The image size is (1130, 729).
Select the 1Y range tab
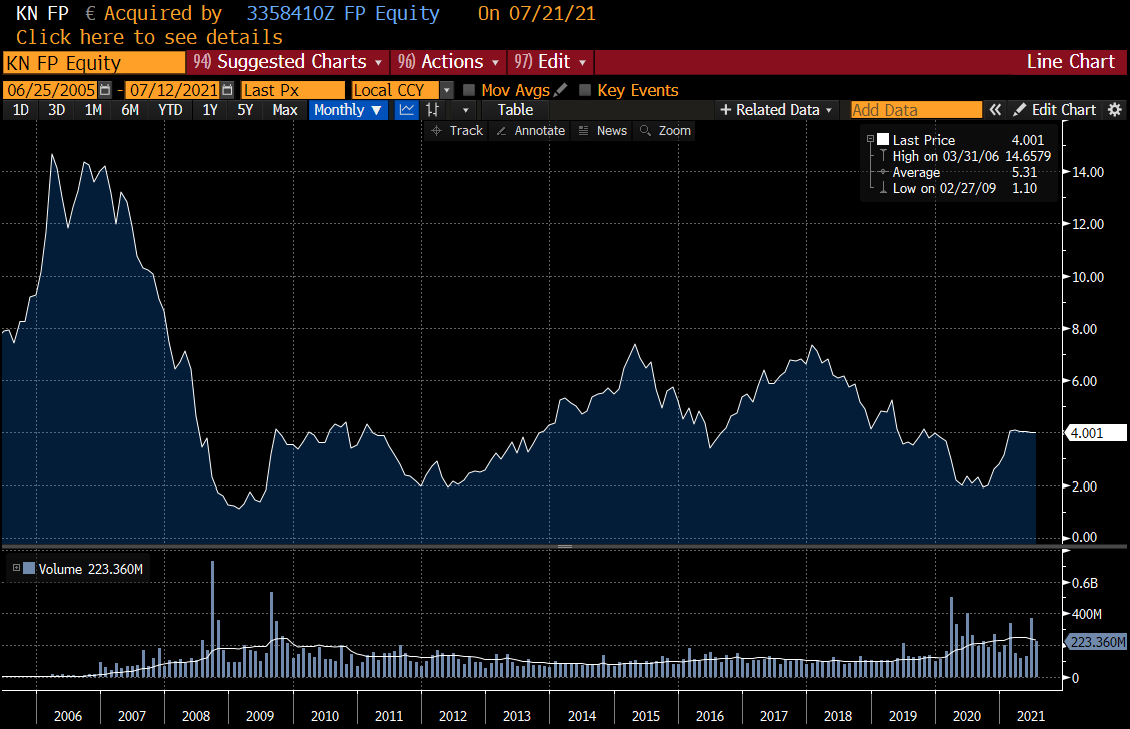[x=210, y=109]
